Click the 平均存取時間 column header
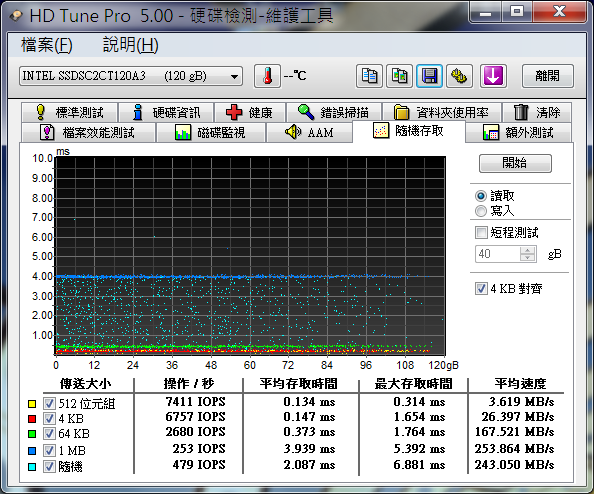594x494 pixels. [299, 384]
